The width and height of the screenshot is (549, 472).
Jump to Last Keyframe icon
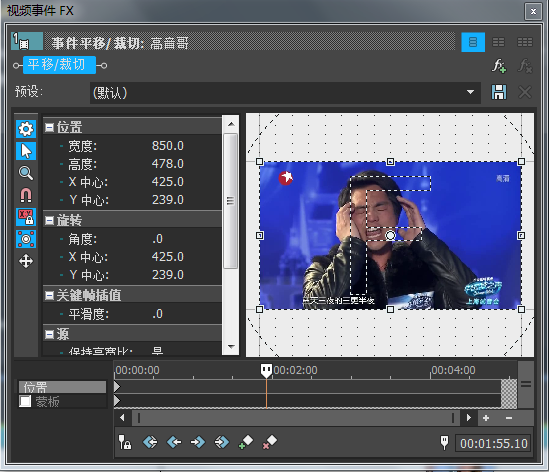point(222,442)
